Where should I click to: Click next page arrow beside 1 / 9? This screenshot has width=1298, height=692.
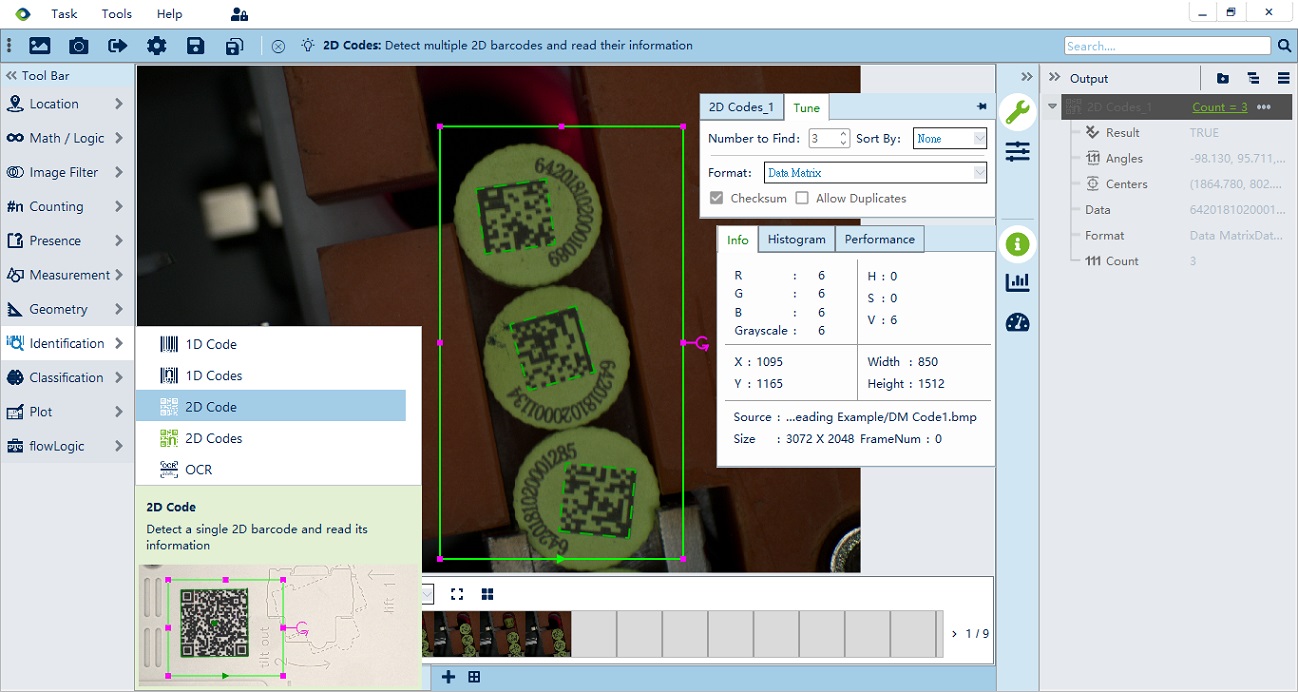click(954, 634)
